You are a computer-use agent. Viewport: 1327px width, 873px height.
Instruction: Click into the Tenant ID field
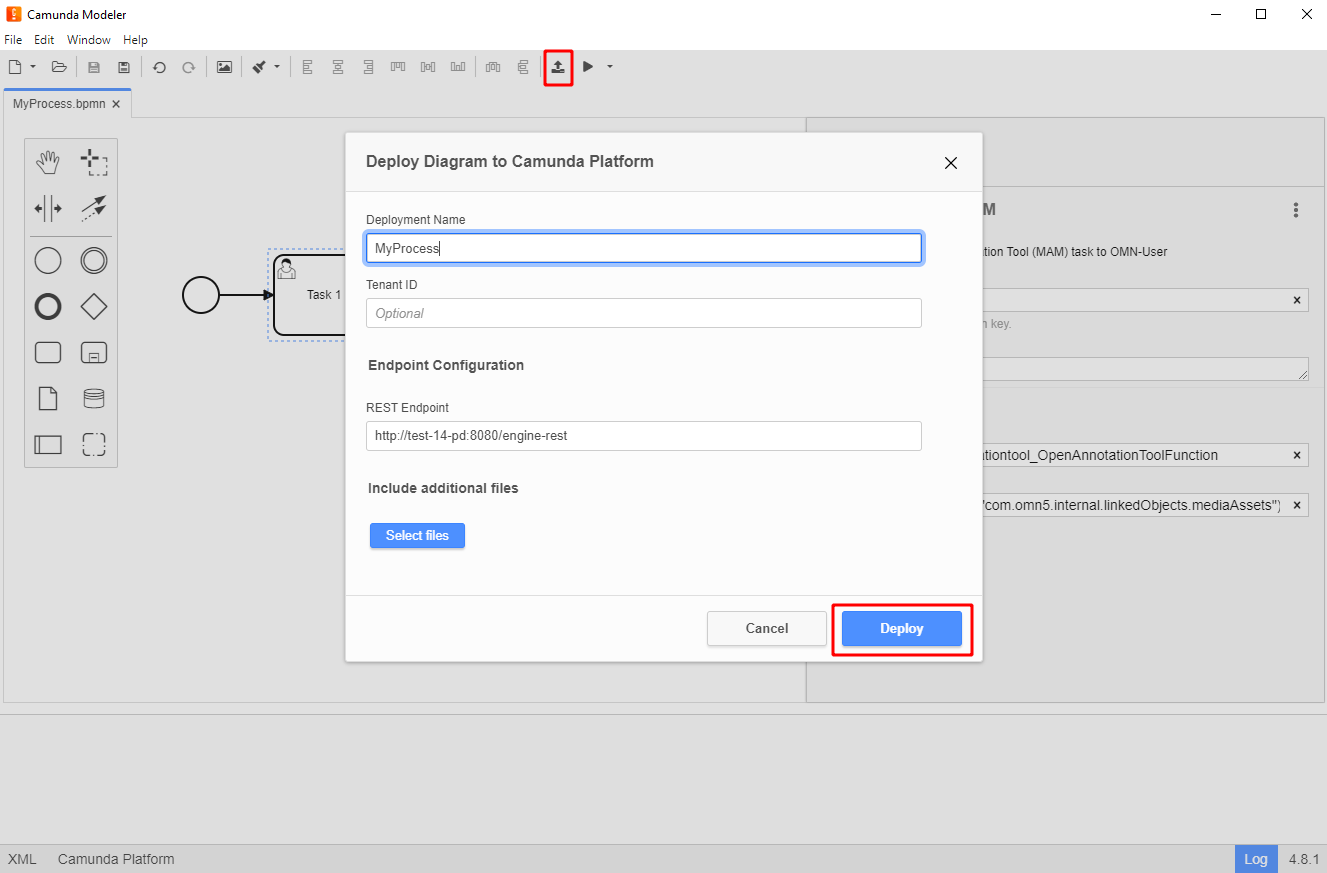click(643, 313)
